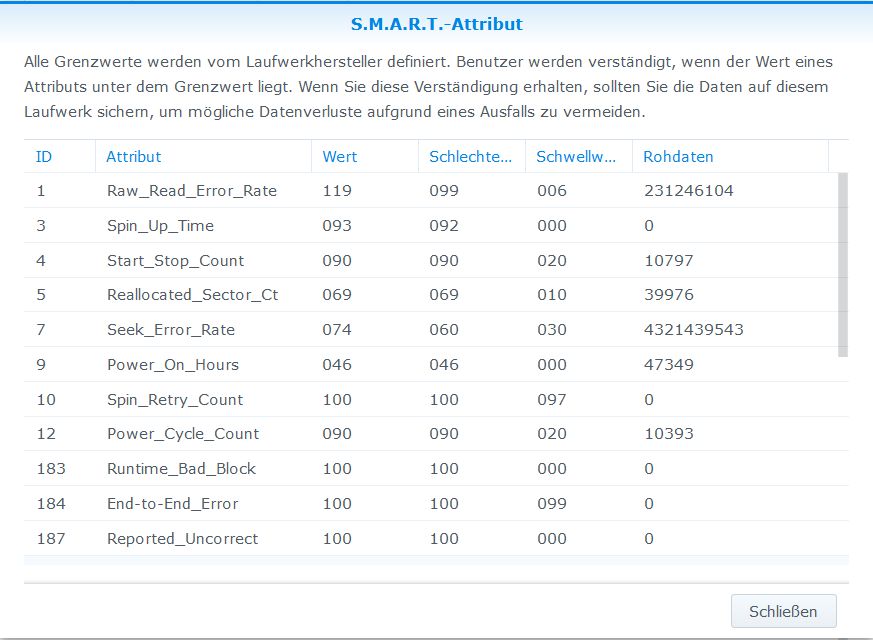Select the Runtime_Bad_Block attribute
This screenshot has width=873, height=640.
coord(181,469)
